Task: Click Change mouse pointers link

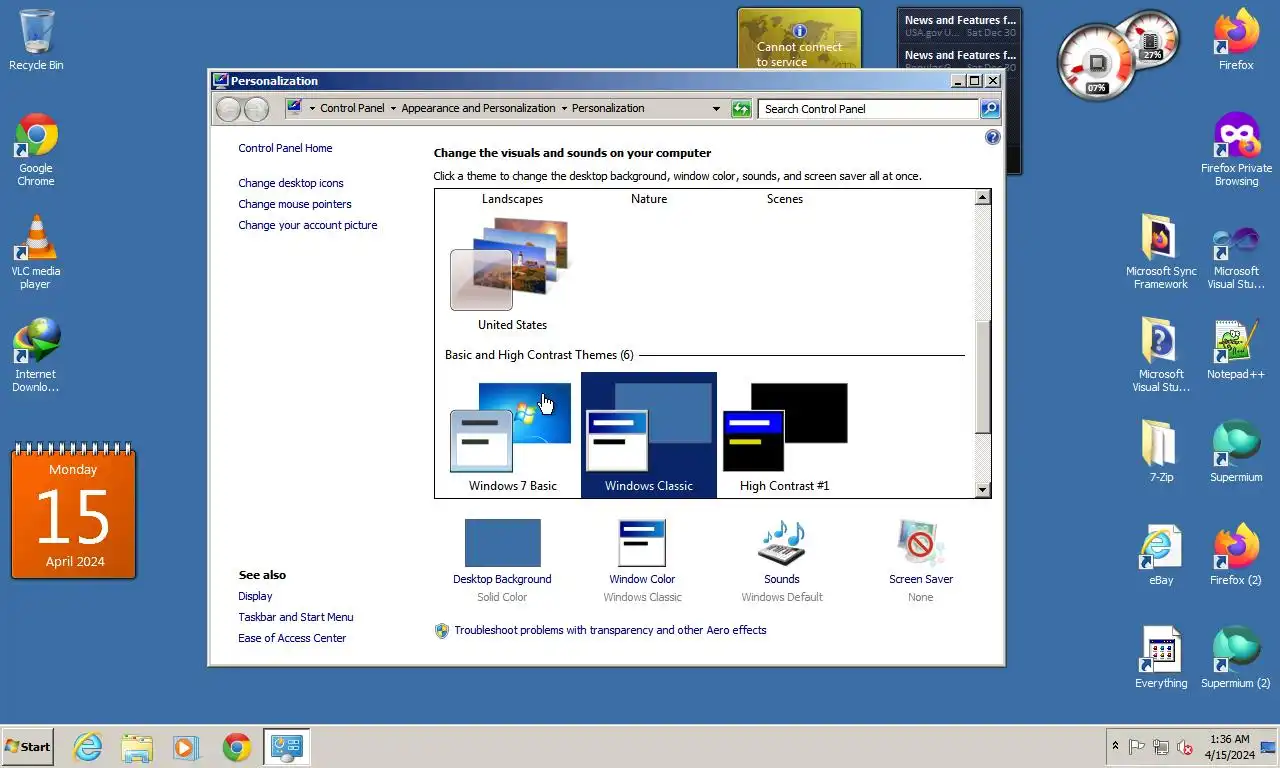Action: tap(295, 204)
